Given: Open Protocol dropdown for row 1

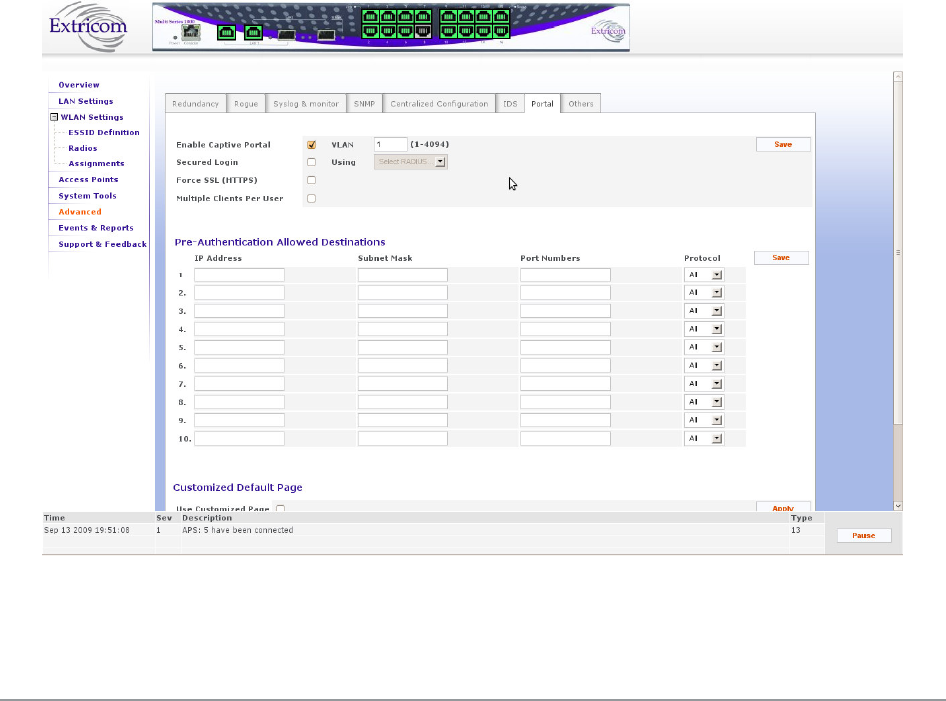Looking at the screenshot, I should (x=704, y=275).
